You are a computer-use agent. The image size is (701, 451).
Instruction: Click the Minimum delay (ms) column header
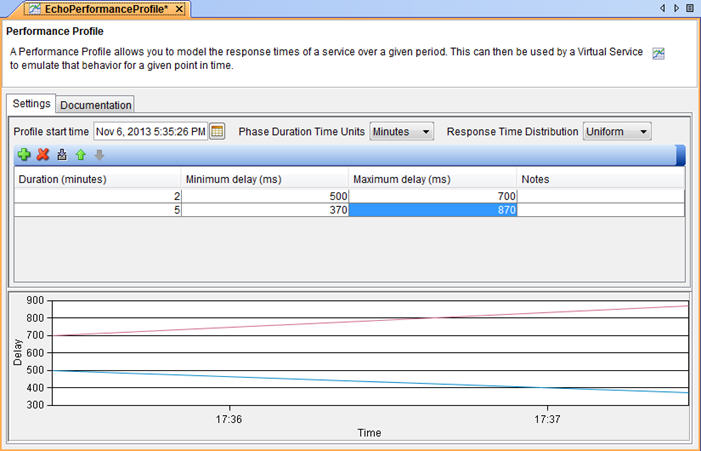(x=265, y=179)
